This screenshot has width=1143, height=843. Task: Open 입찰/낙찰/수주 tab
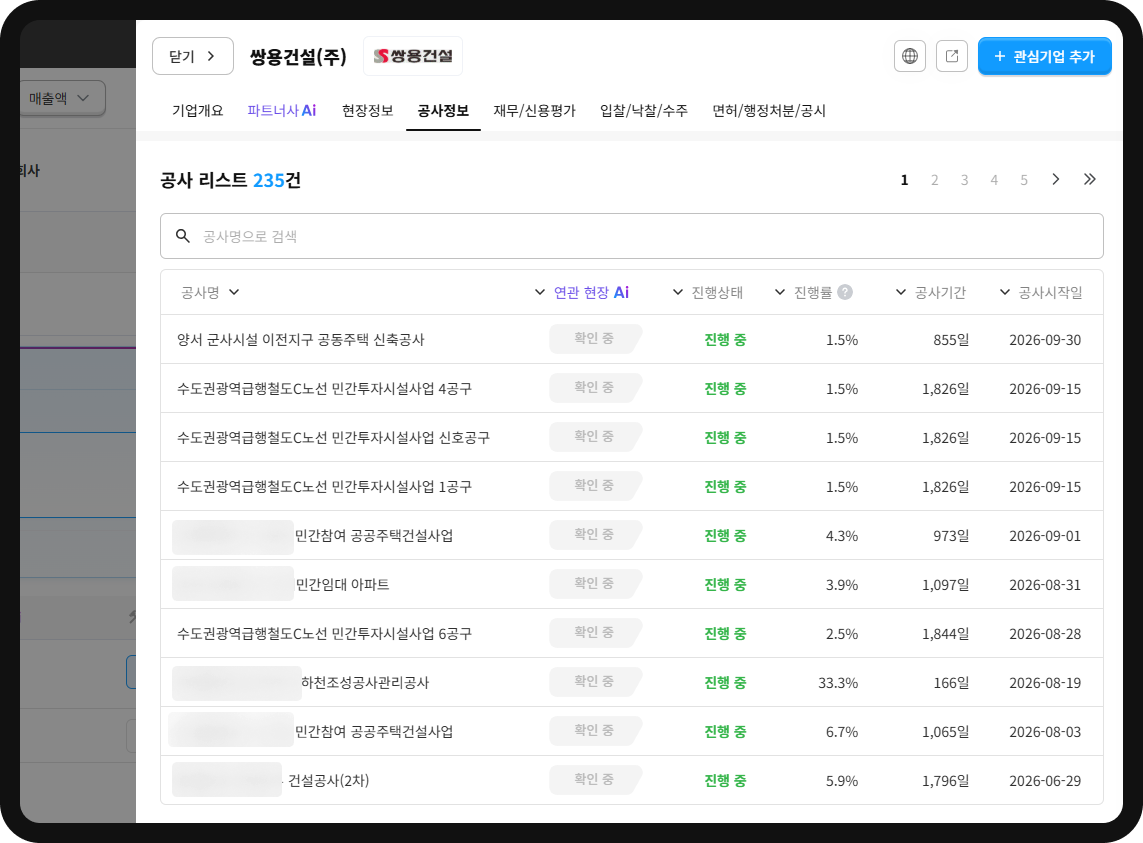pos(644,111)
